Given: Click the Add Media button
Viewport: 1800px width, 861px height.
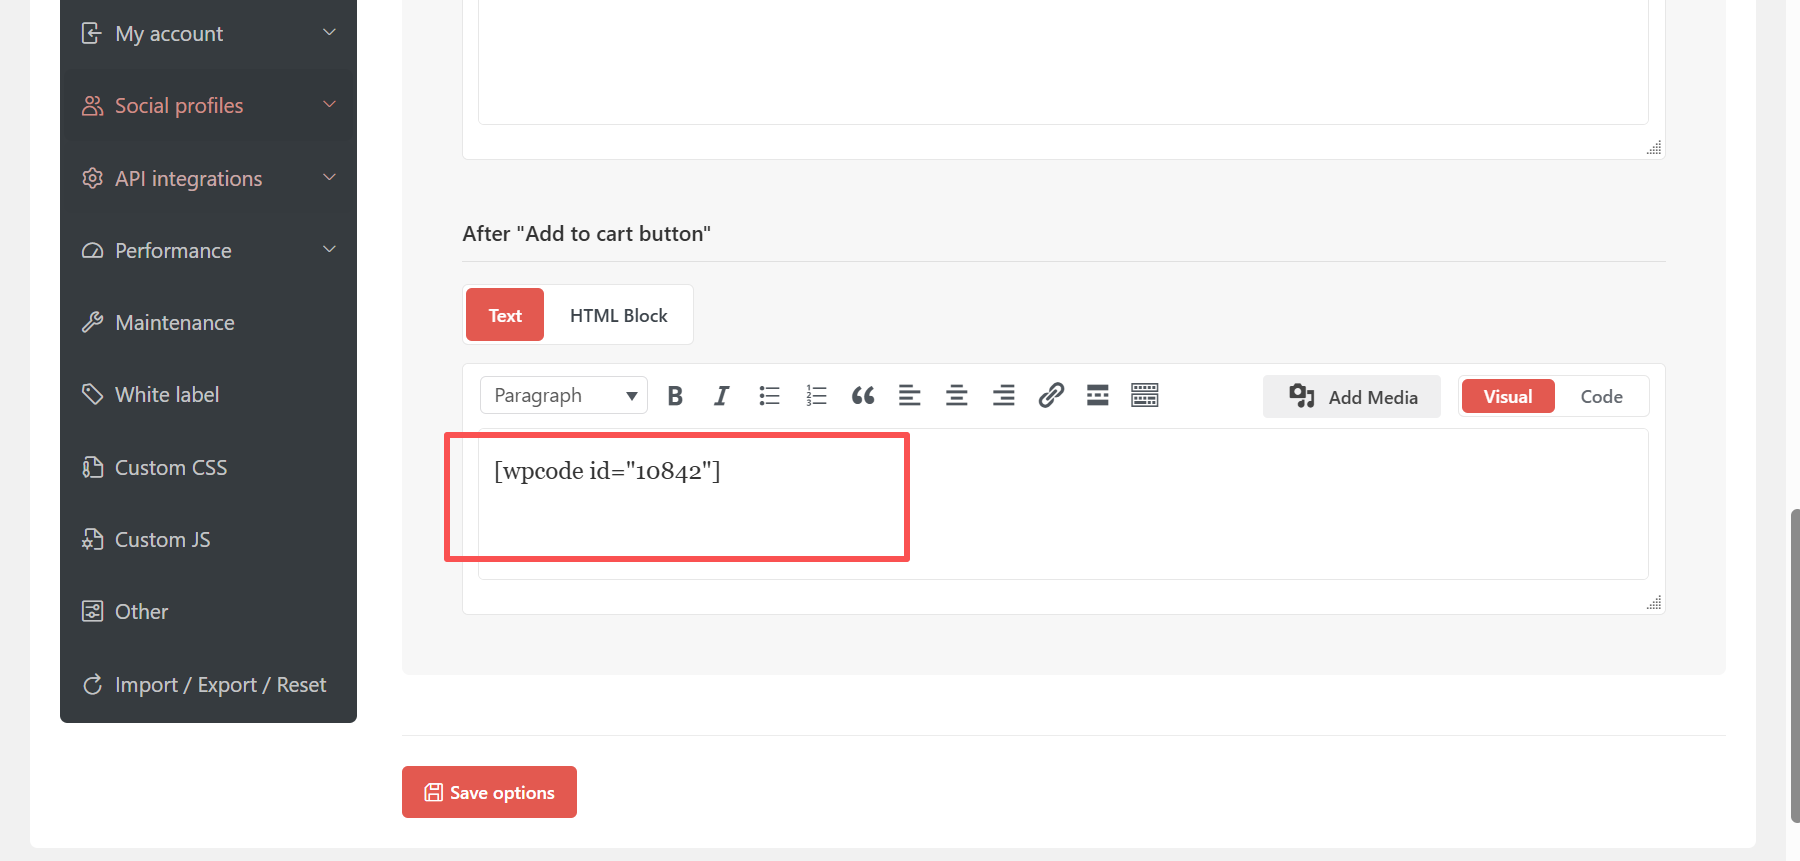Looking at the screenshot, I should tap(1352, 397).
